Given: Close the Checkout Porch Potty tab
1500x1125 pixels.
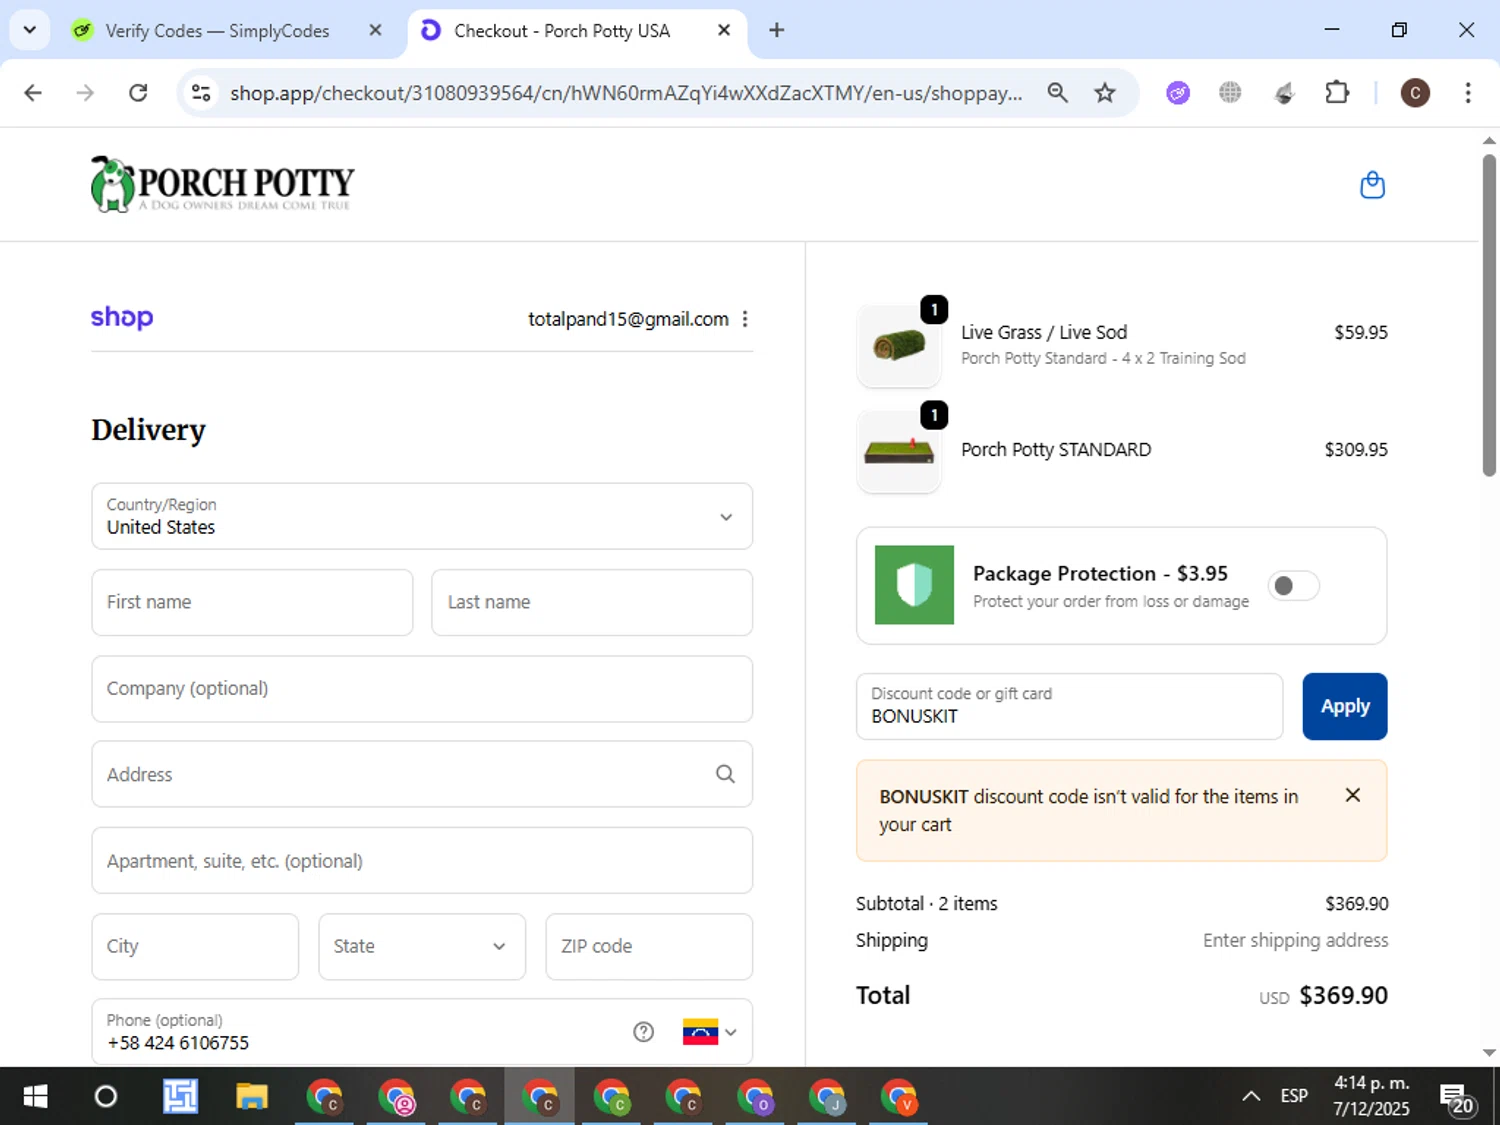Looking at the screenshot, I should [724, 30].
